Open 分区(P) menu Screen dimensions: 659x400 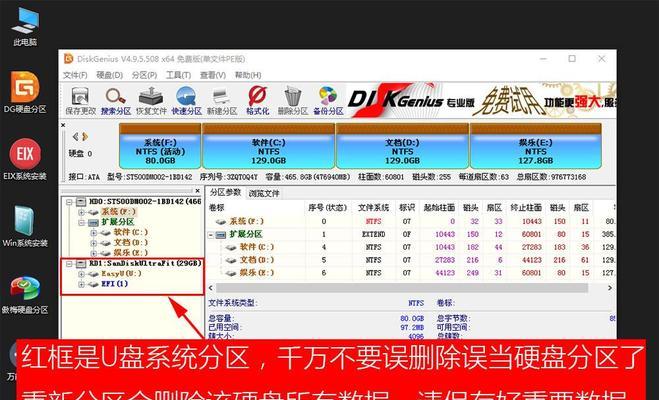(x=144, y=75)
